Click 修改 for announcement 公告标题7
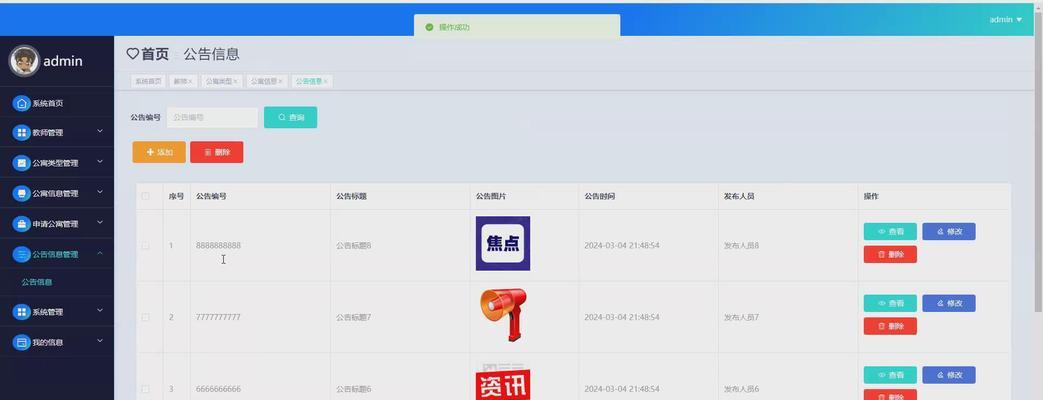The image size is (1043, 400). (x=949, y=303)
